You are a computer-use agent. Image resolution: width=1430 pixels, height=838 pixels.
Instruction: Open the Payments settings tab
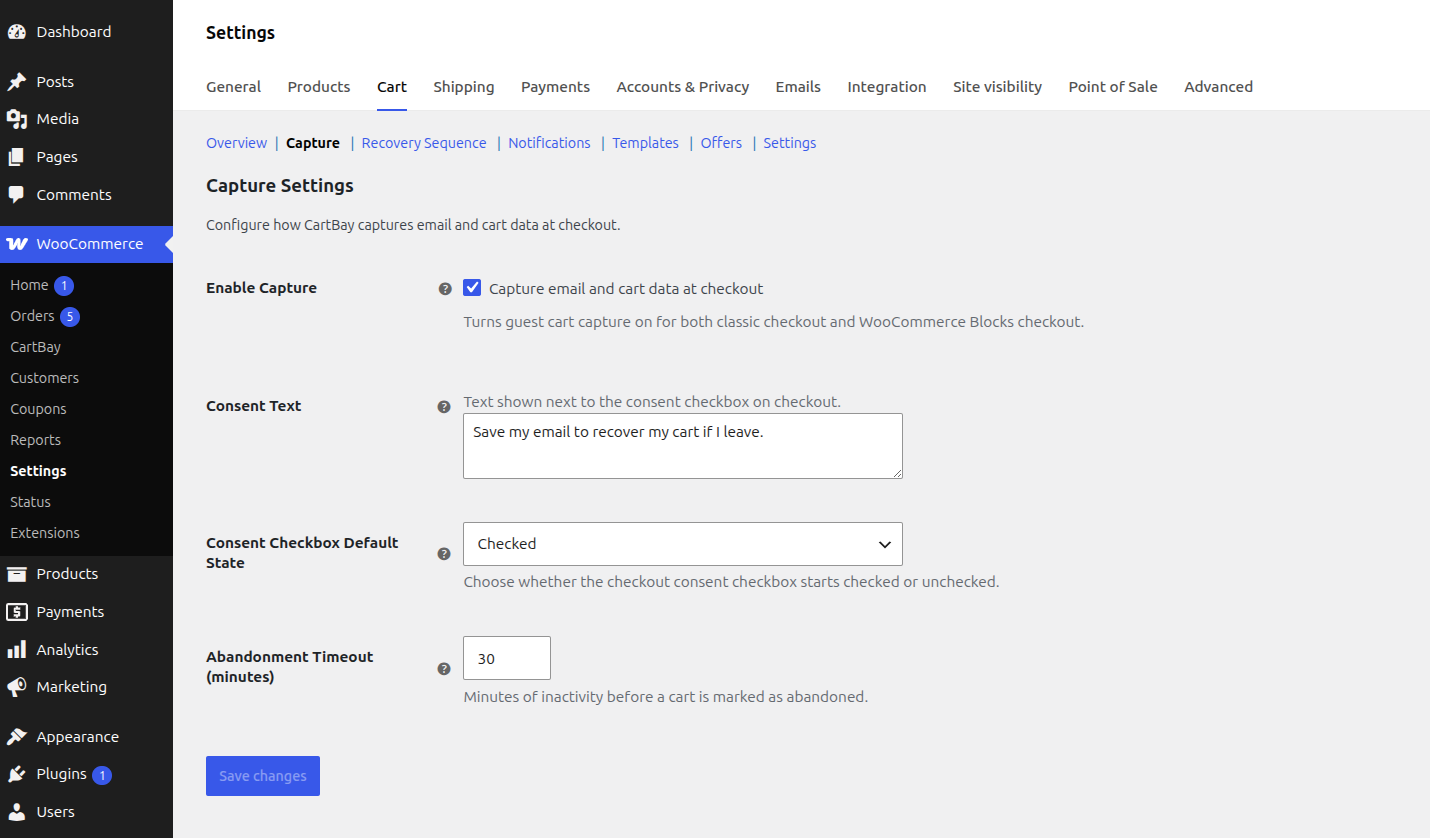(x=555, y=87)
